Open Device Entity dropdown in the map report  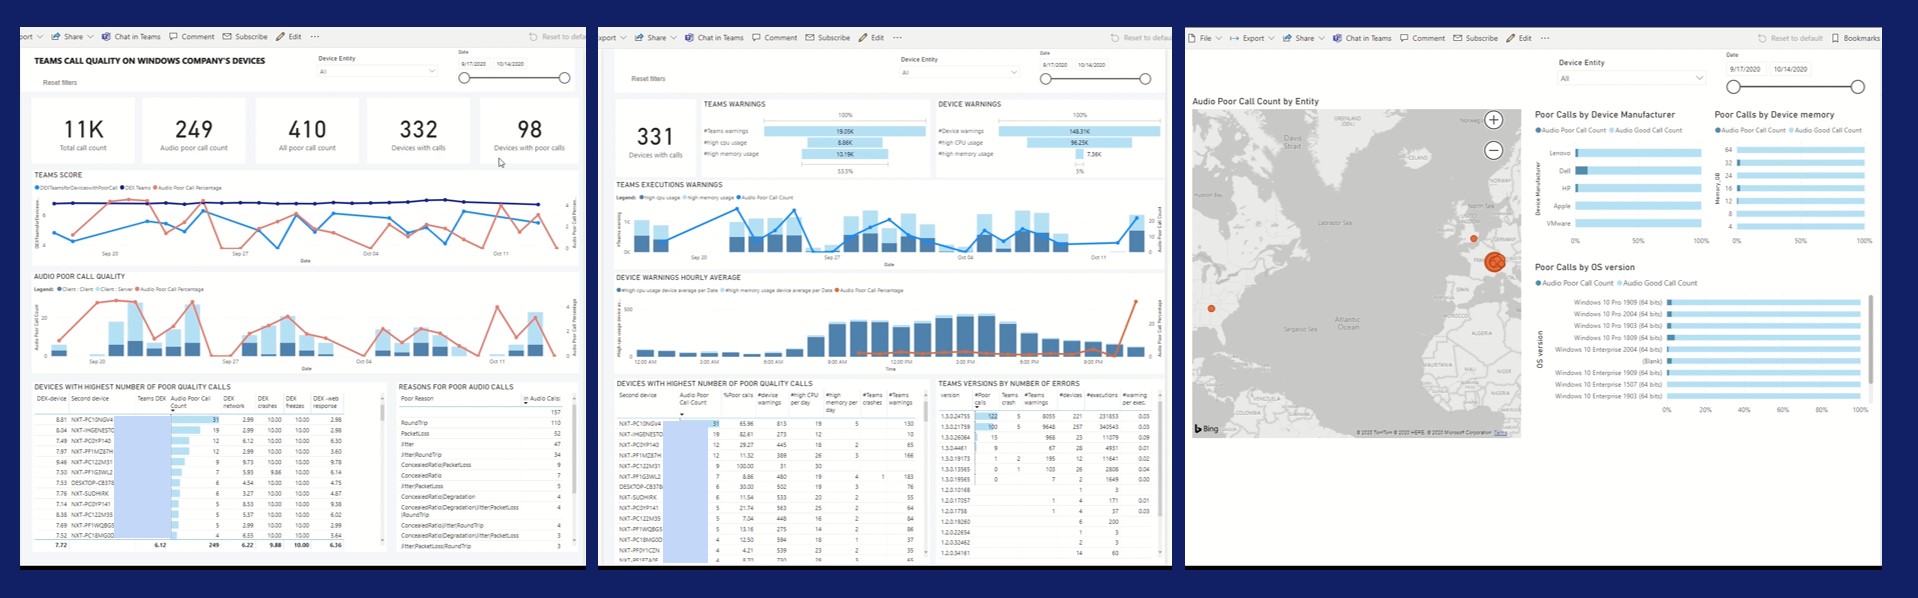(x=1631, y=78)
